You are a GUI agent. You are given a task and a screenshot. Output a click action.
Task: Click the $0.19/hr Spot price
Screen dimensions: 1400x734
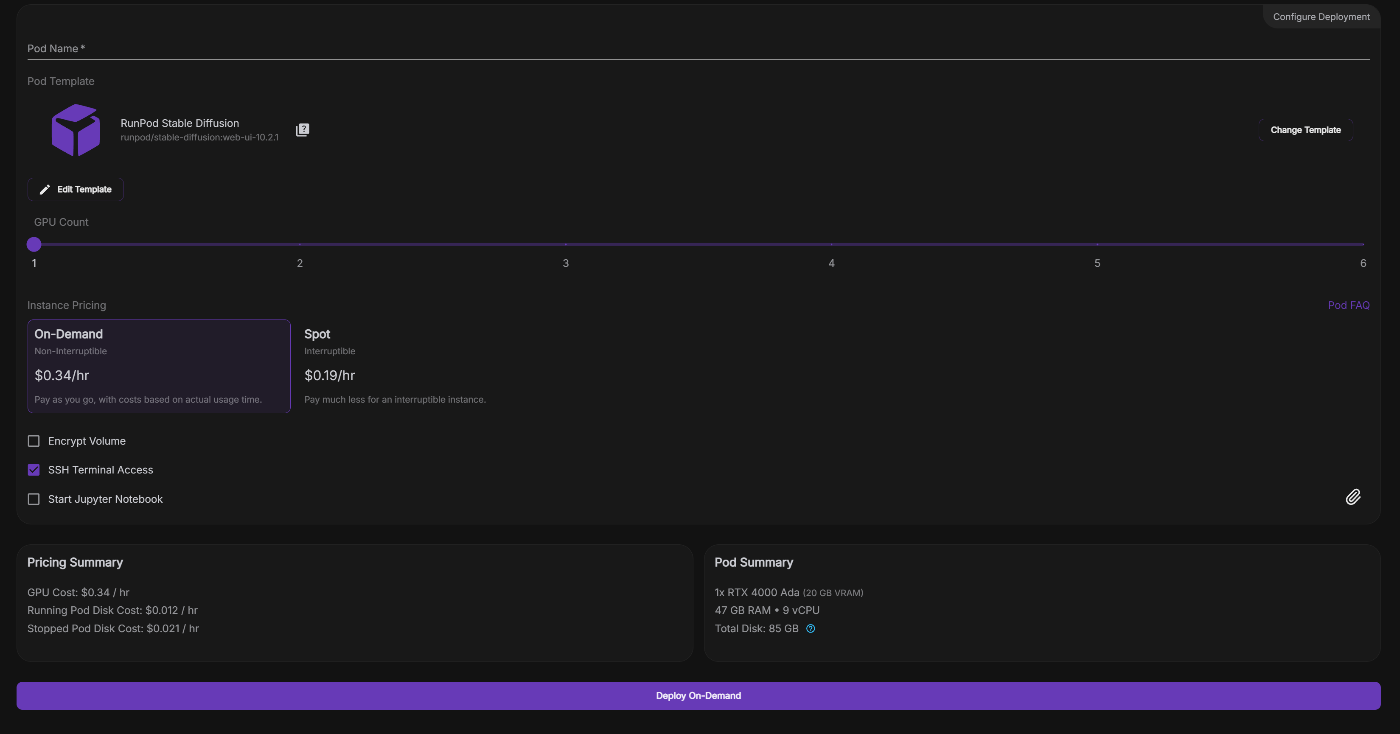[329, 376]
